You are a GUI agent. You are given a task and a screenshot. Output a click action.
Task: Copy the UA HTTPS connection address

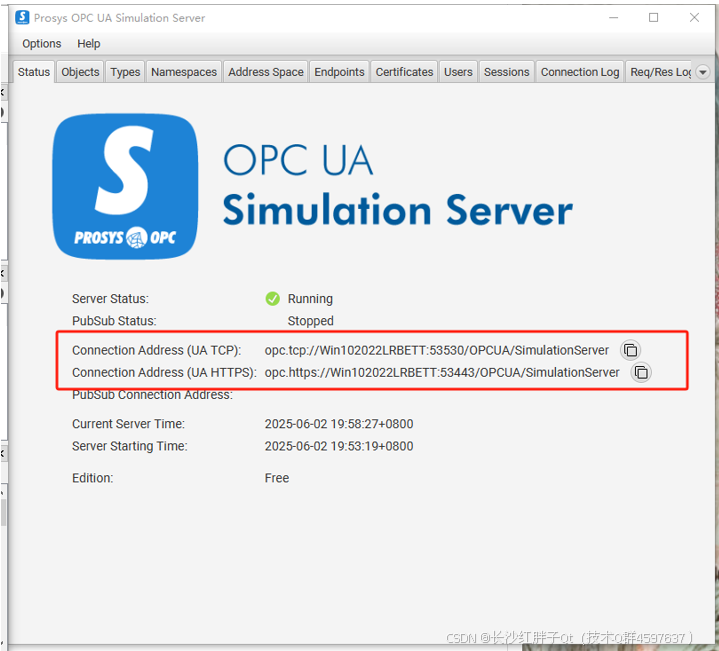point(641,372)
